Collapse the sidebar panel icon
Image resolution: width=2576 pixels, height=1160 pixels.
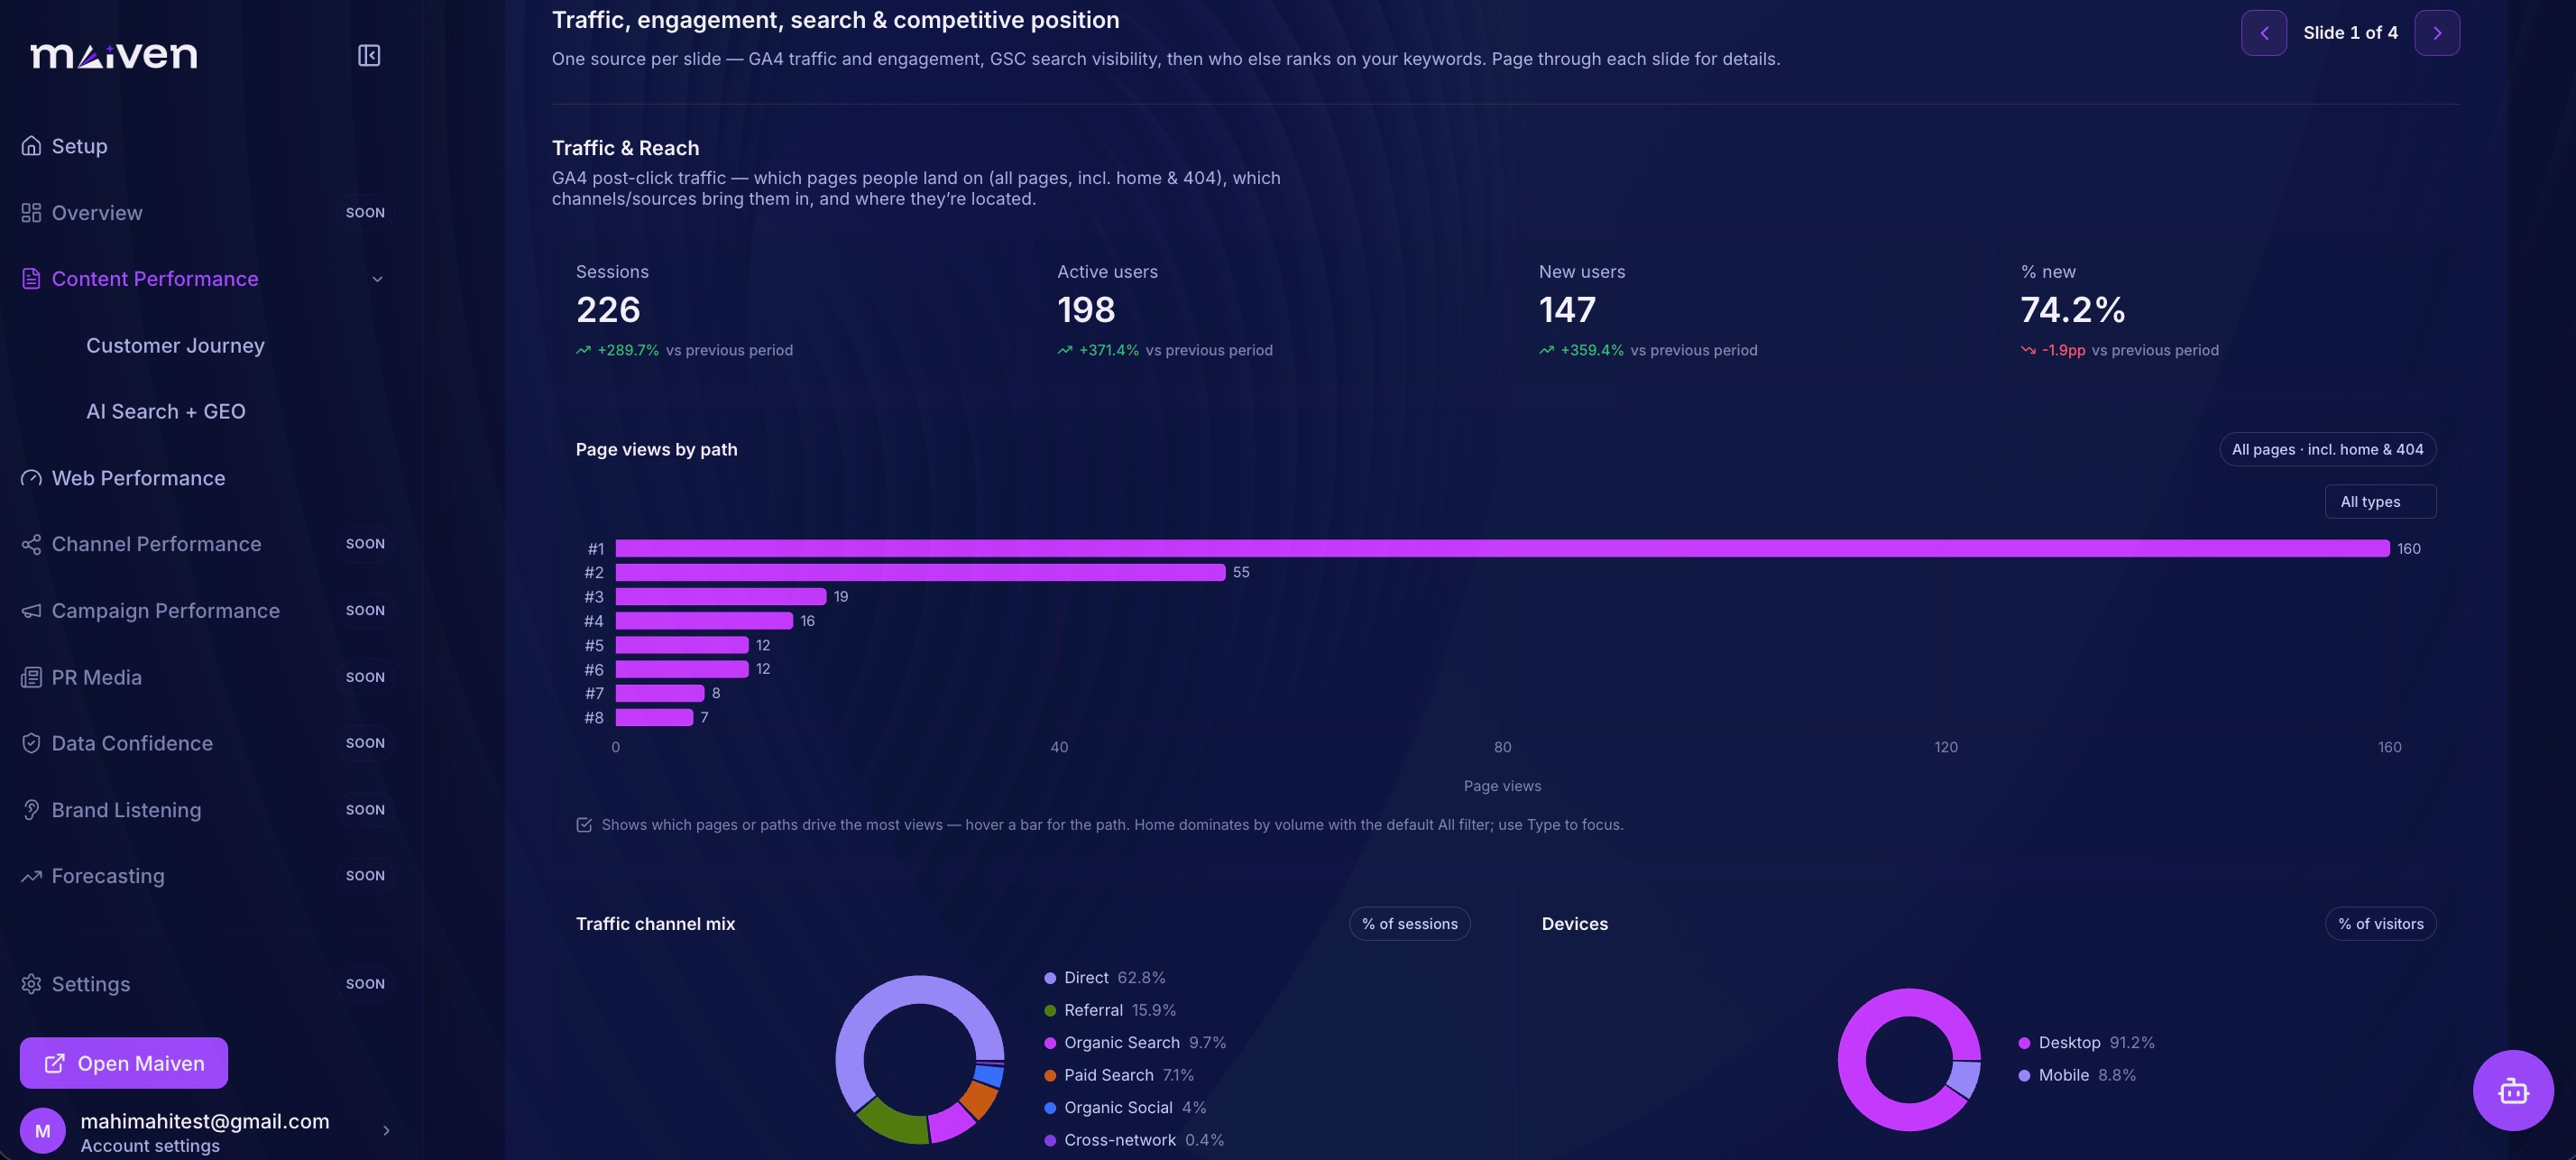[369, 55]
